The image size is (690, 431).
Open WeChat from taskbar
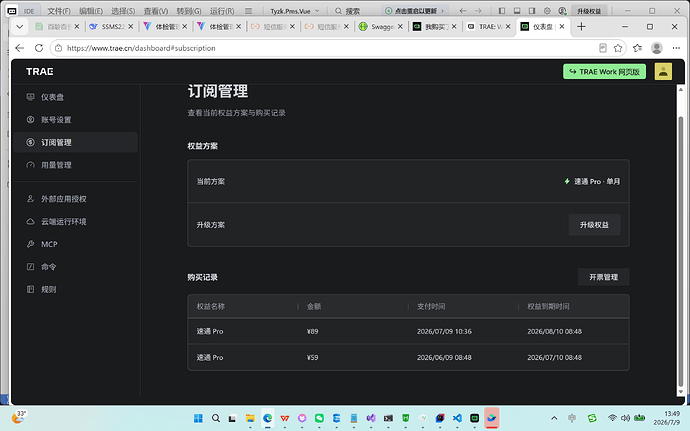[x=319, y=418]
